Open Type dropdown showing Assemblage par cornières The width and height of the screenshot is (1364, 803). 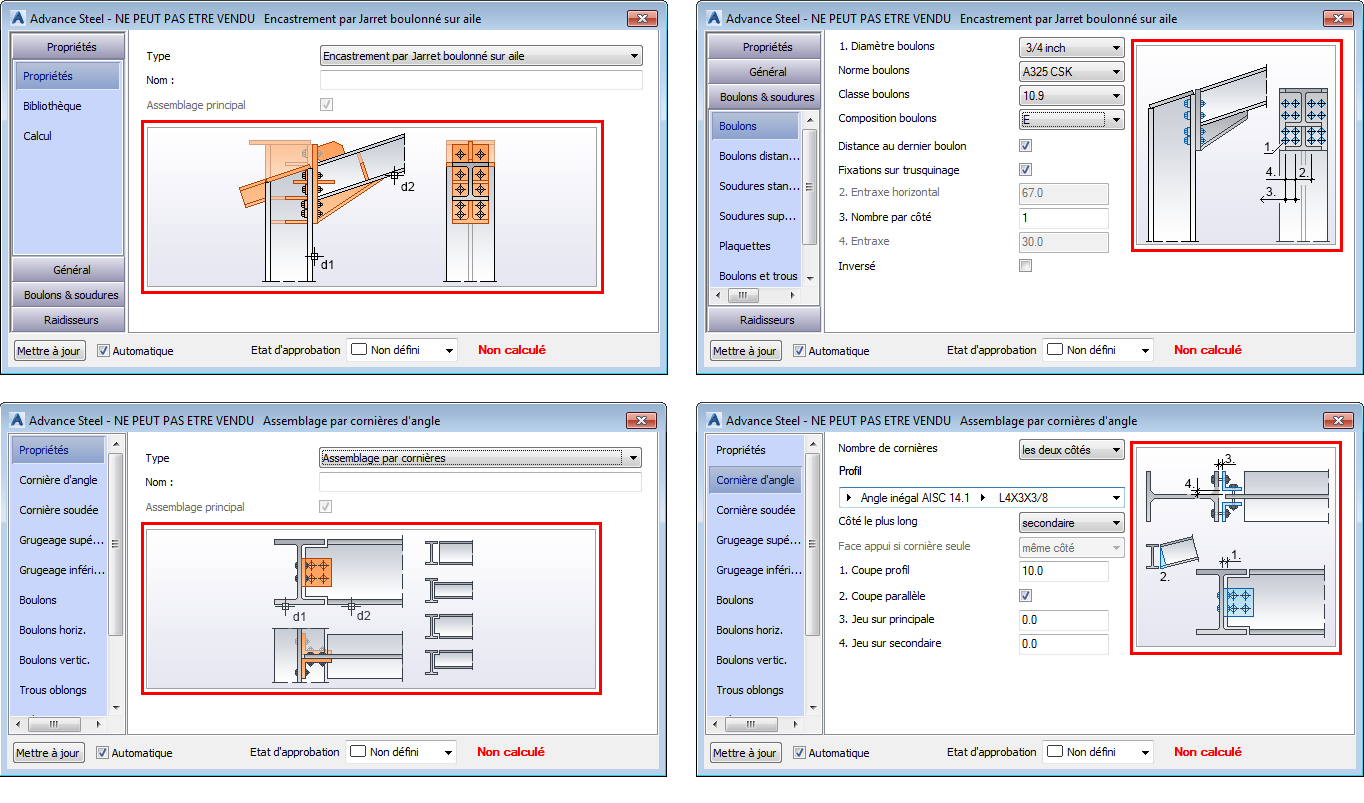[x=480, y=458]
